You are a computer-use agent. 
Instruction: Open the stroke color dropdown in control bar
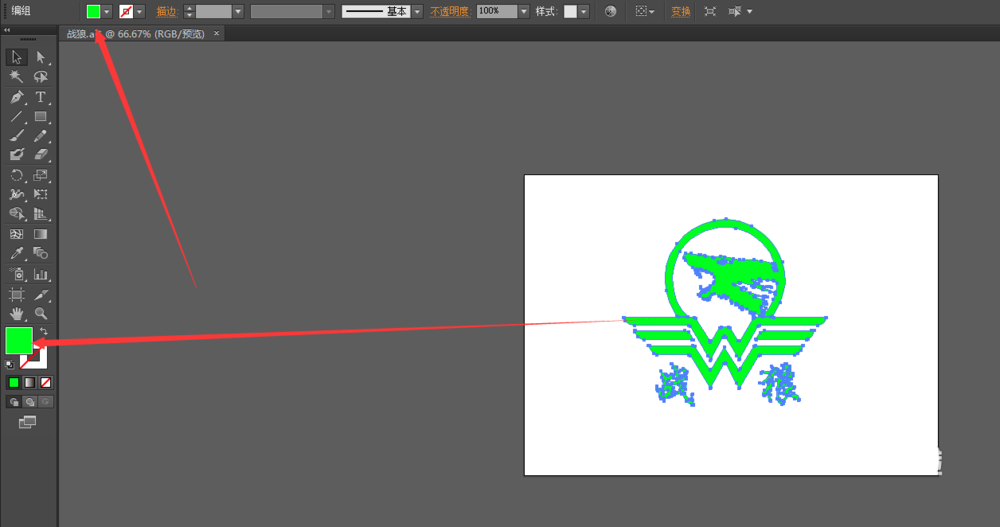tap(139, 11)
